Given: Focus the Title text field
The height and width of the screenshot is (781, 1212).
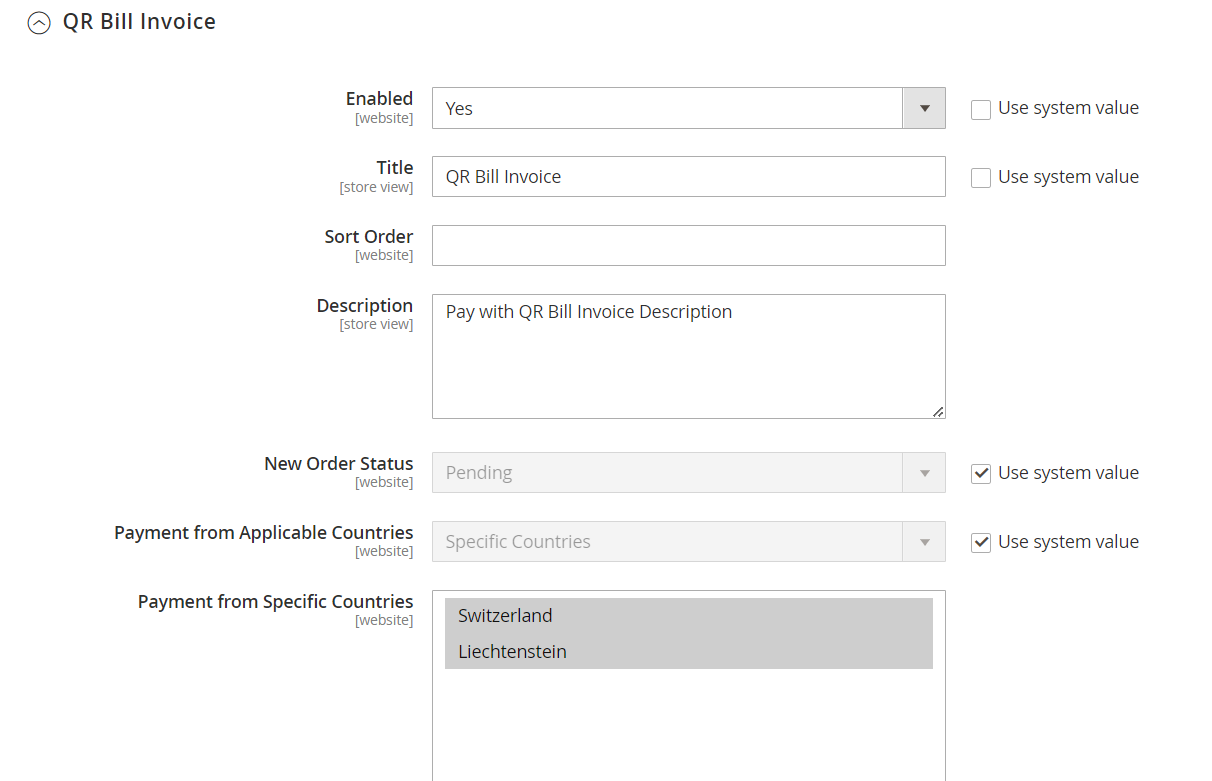Looking at the screenshot, I should [688, 177].
